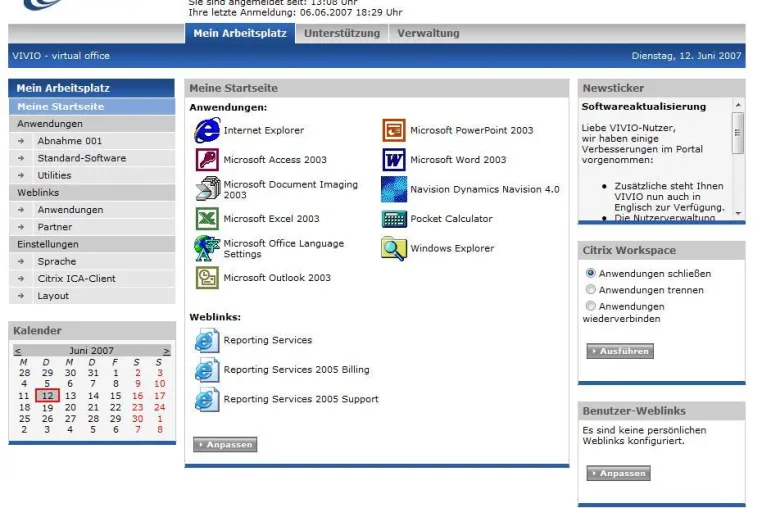
Task: Open the Standard-Software link
Action: [82, 158]
